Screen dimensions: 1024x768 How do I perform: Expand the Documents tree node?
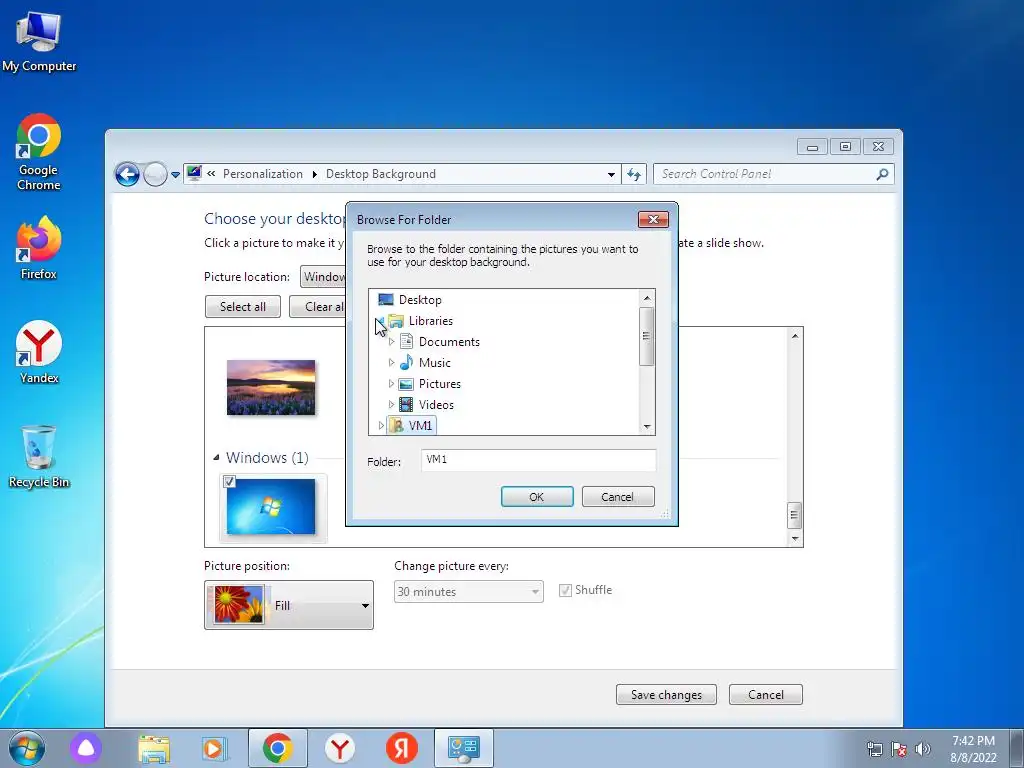(391, 342)
